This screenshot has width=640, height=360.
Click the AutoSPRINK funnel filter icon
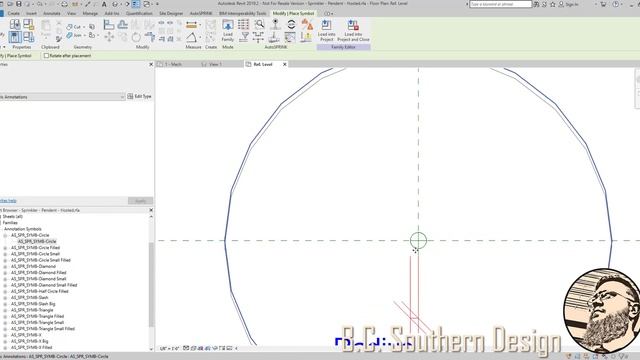pyautogui.click(x=244, y=38)
